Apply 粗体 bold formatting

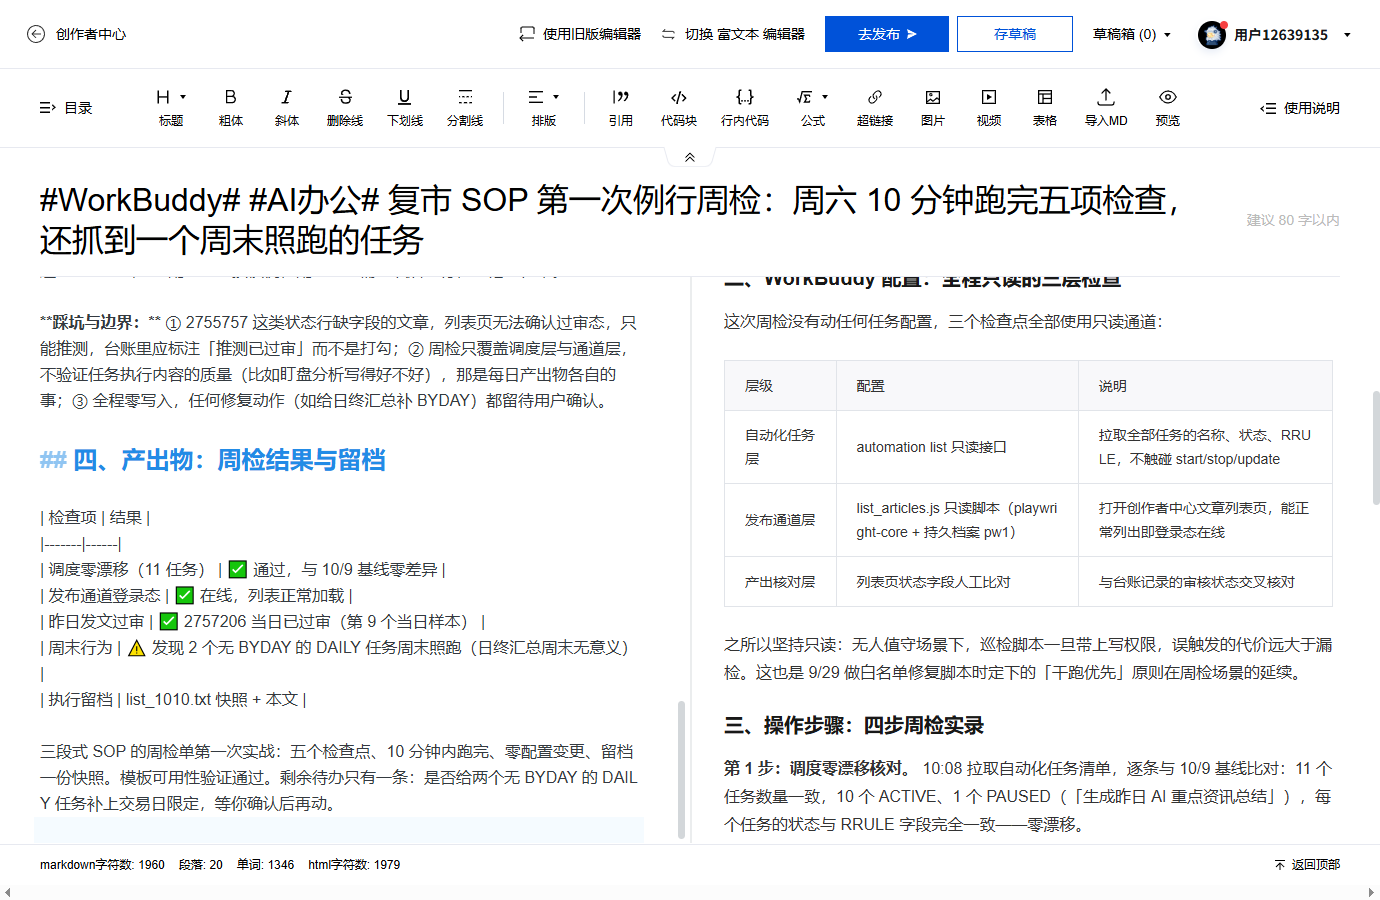coord(231,107)
